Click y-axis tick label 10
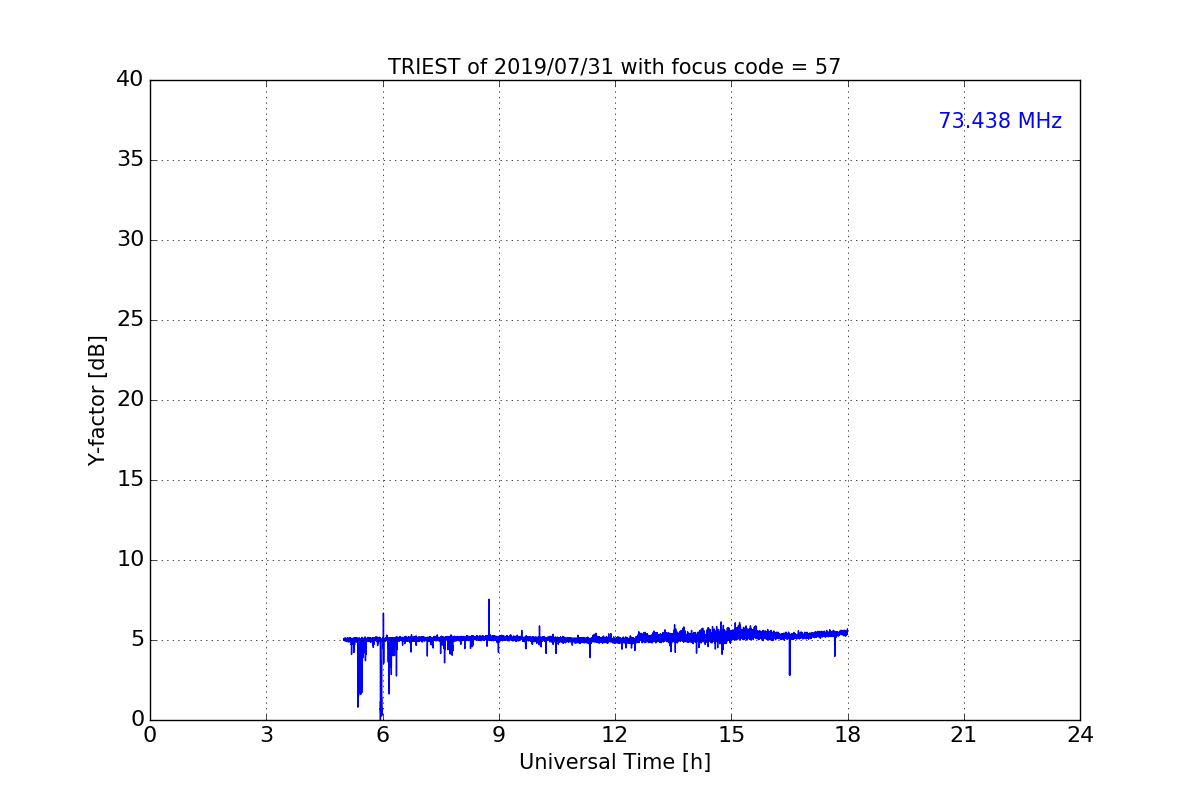1200x800 pixels. (x=130, y=560)
